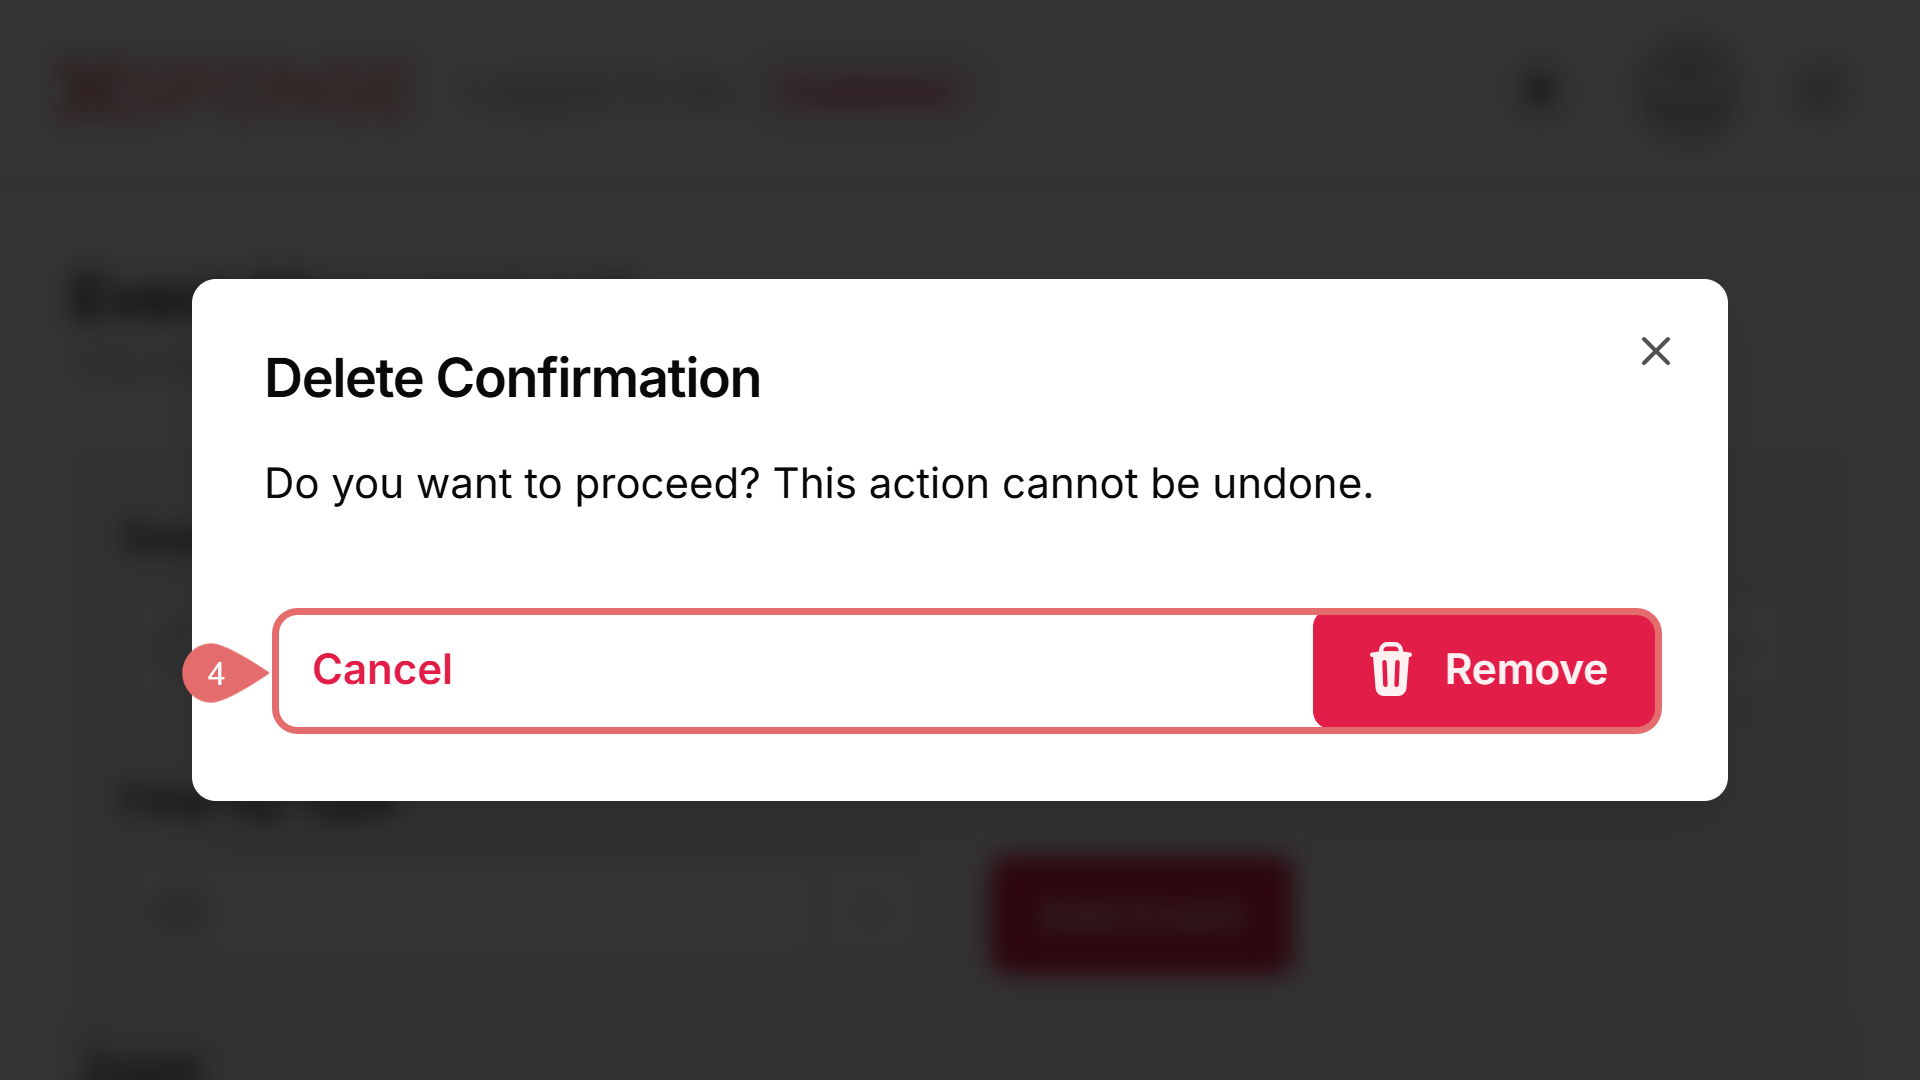Select the blurred gray header navigation text
Image resolution: width=1920 pixels, height=1080 pixels.
click(x=600, y=92)
